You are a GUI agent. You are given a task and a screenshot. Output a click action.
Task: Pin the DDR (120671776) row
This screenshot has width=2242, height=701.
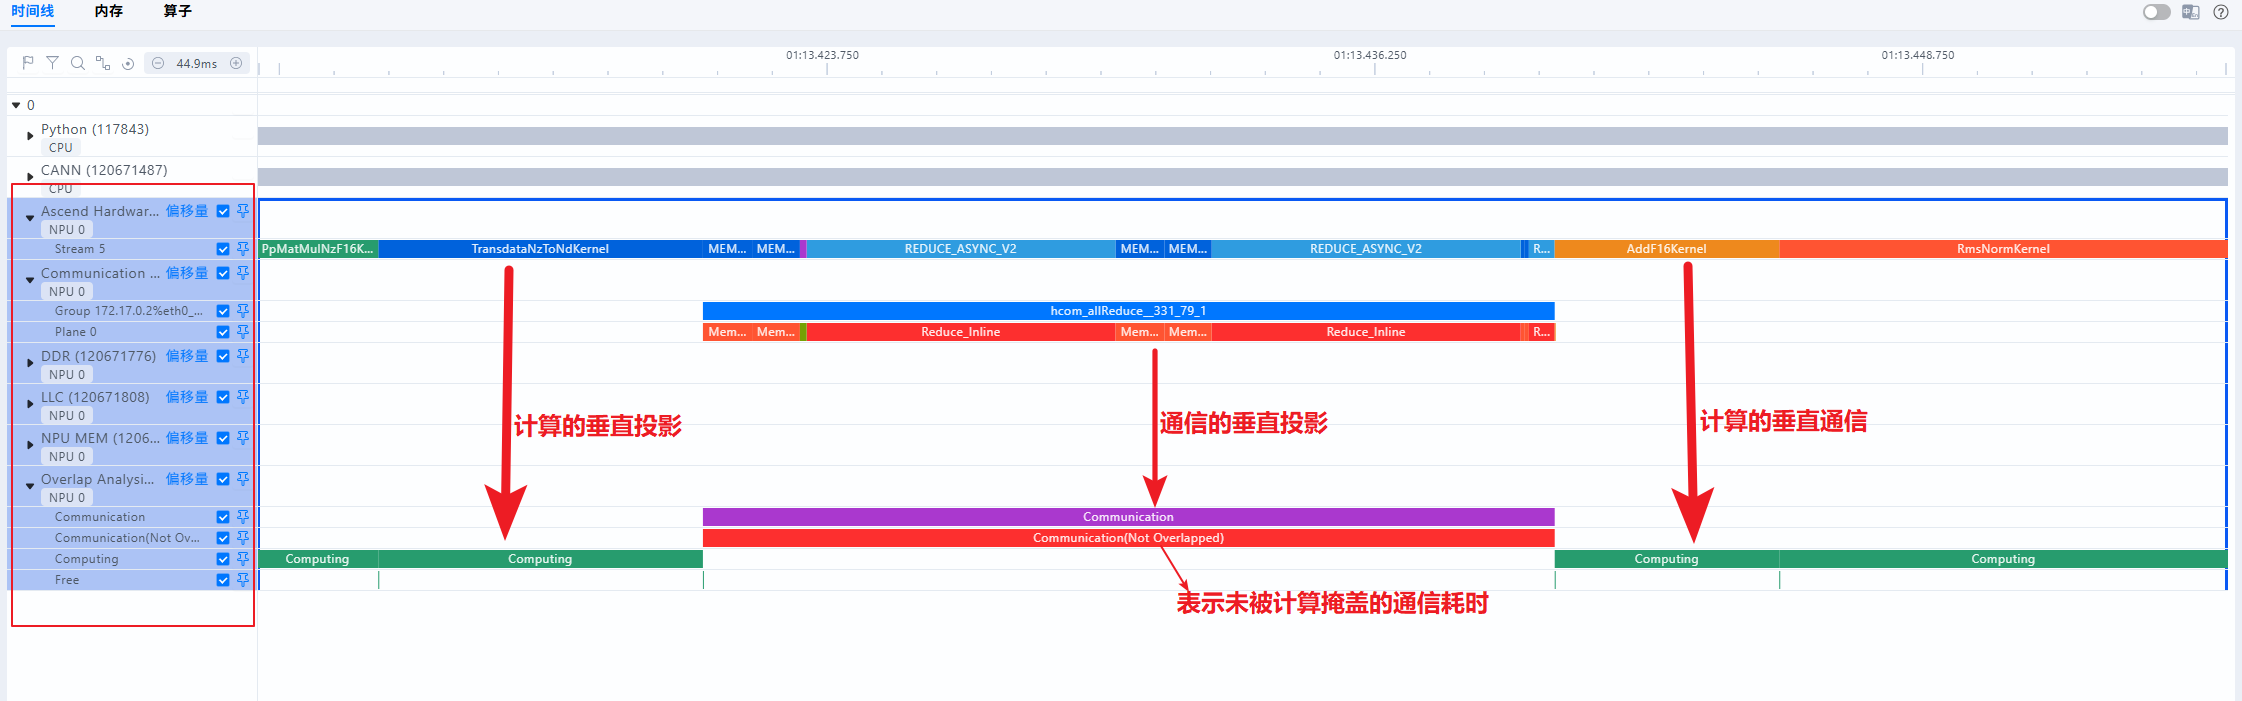pos(243,356)
